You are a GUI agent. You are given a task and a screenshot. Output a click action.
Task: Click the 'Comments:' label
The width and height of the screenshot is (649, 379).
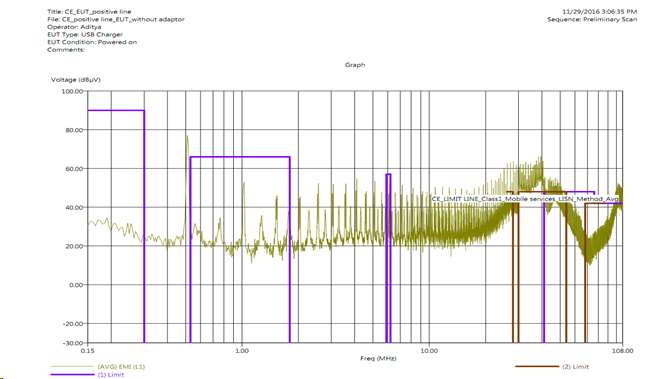coord(66,50)
